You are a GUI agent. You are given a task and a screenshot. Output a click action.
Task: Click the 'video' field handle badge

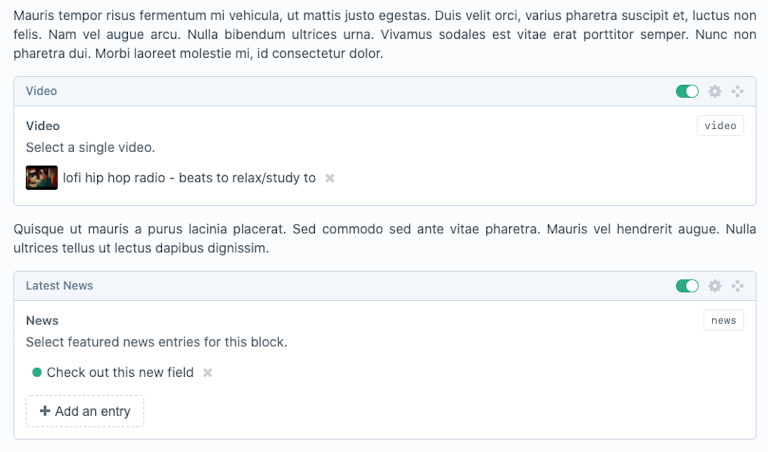[720, 126]
